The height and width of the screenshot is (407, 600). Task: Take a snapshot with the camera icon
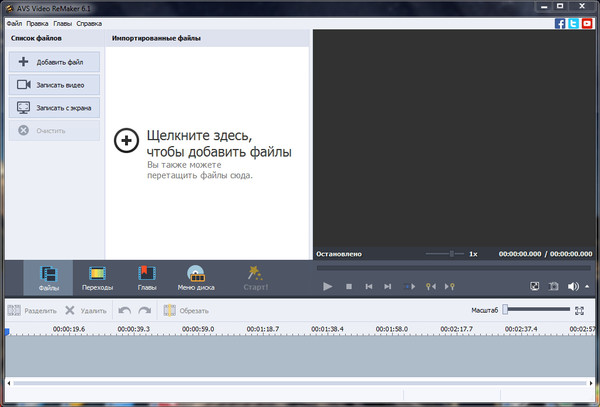pyautogui.click(x=554, y=287)
